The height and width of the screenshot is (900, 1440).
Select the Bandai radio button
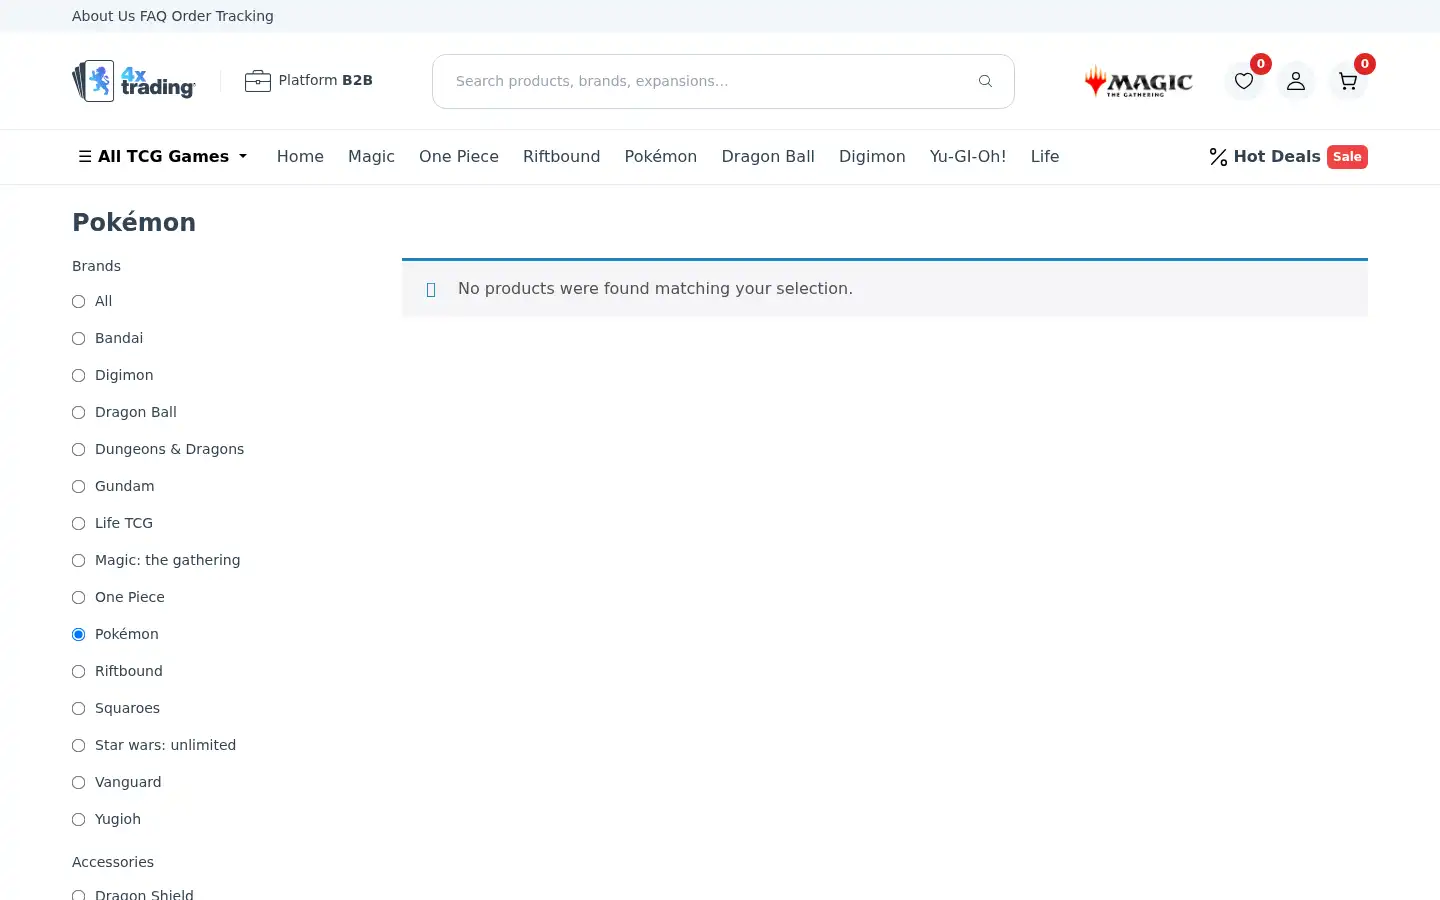79,339
